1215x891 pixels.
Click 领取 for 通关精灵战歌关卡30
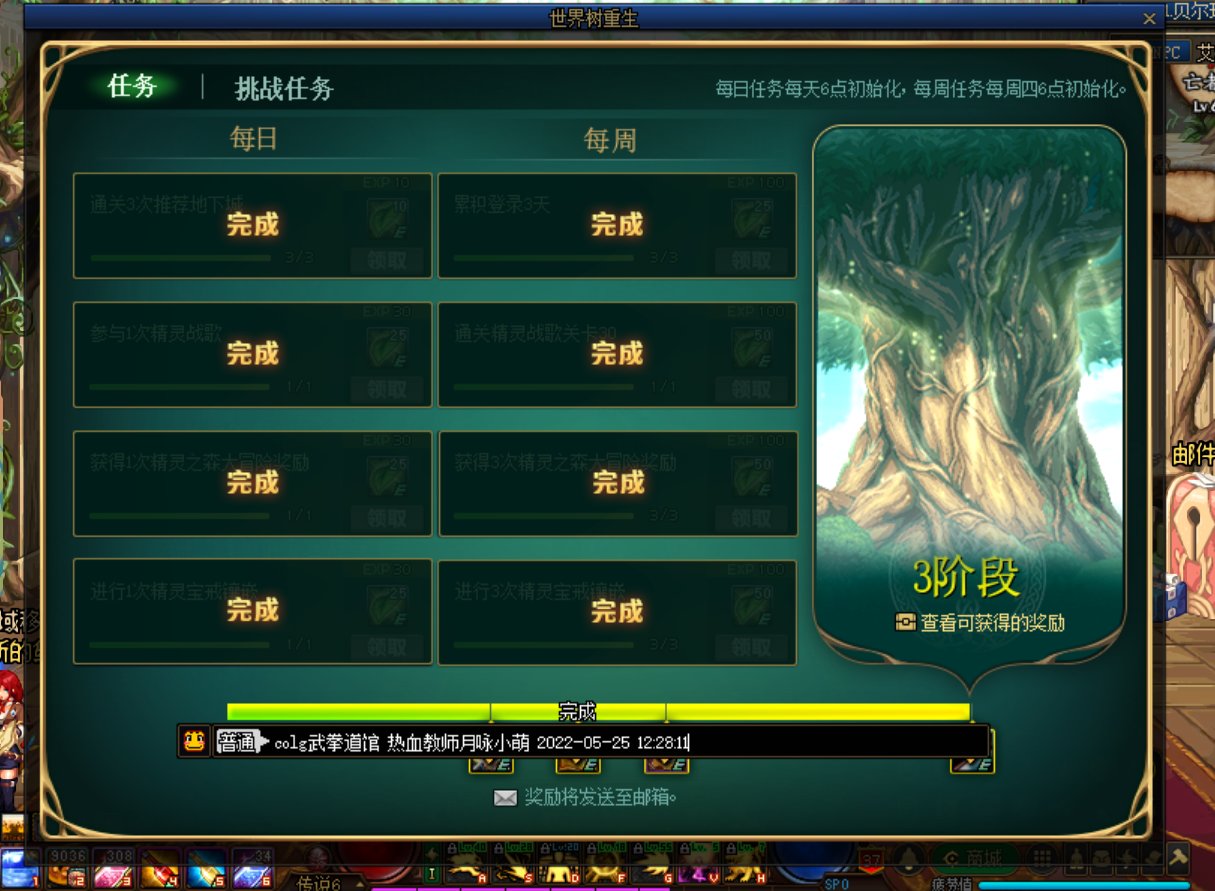(751, 389)
